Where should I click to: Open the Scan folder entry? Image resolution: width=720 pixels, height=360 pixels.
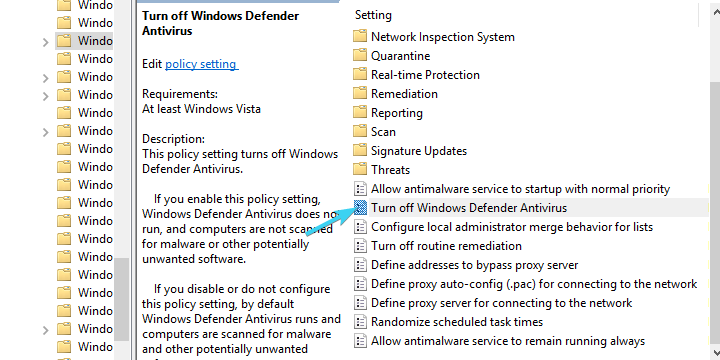click(x=383, y=132)
